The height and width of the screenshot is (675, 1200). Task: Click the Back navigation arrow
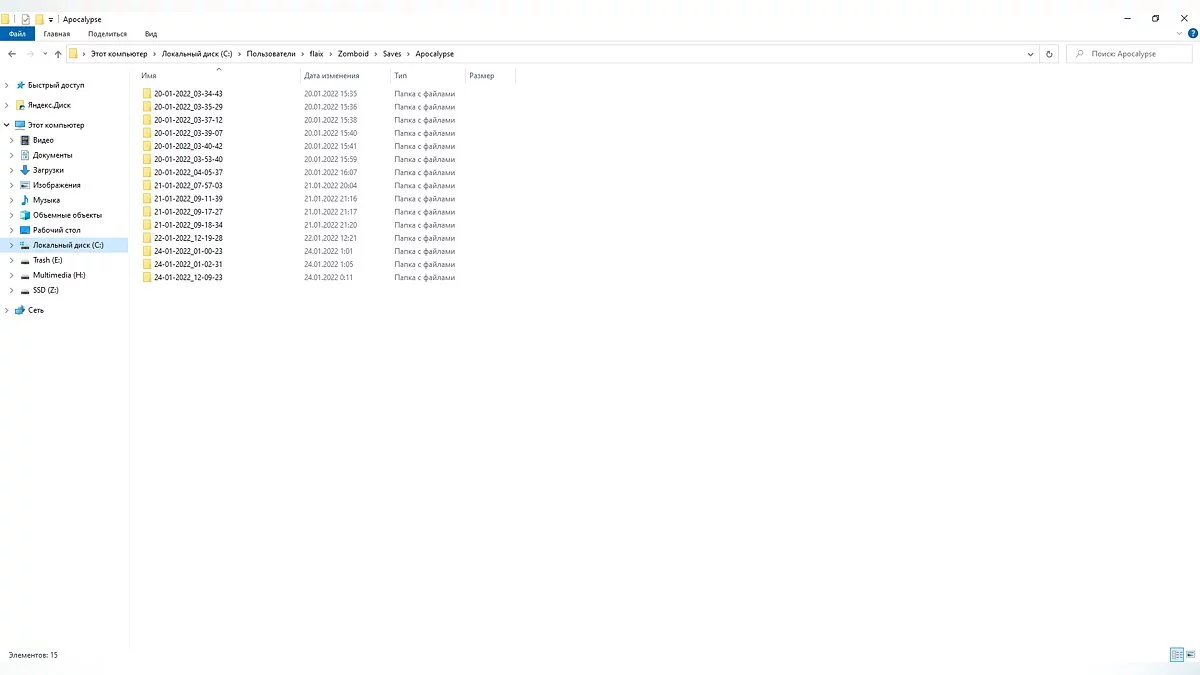12,54
